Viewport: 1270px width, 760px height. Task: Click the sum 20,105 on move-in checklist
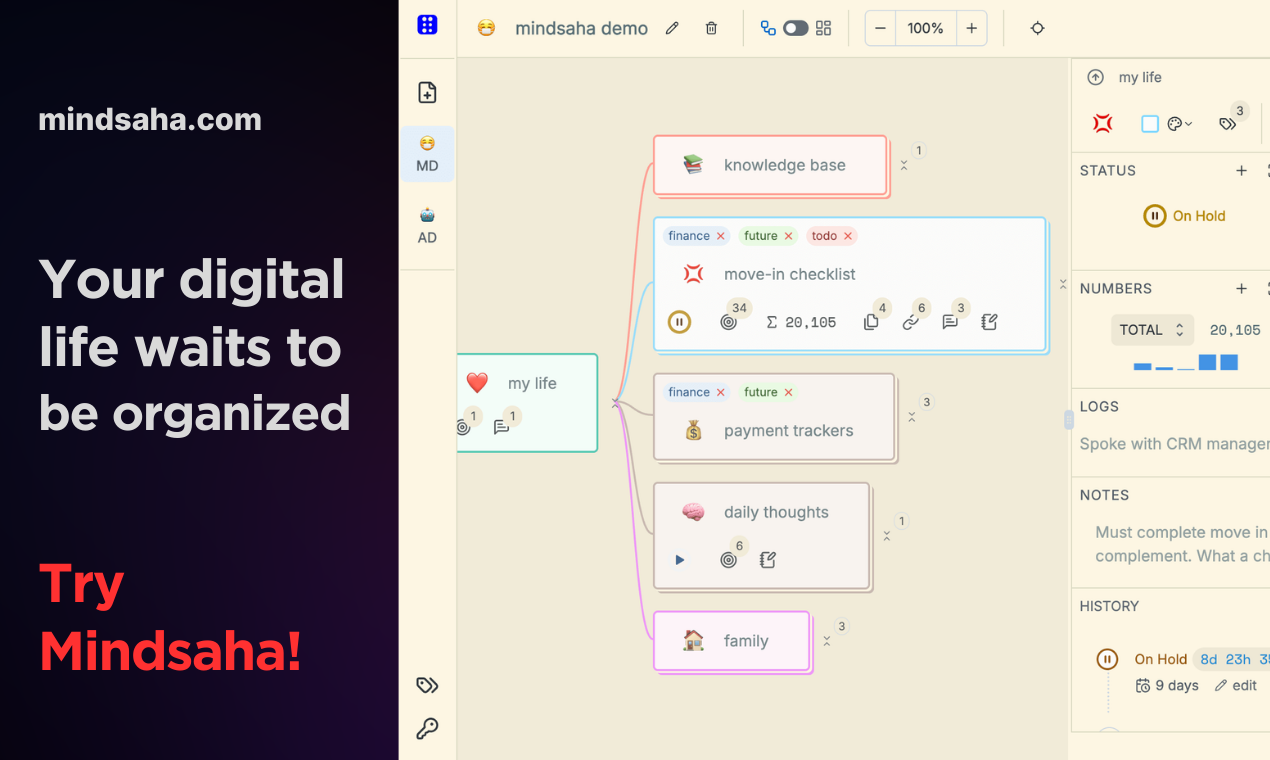pos(801,322)
